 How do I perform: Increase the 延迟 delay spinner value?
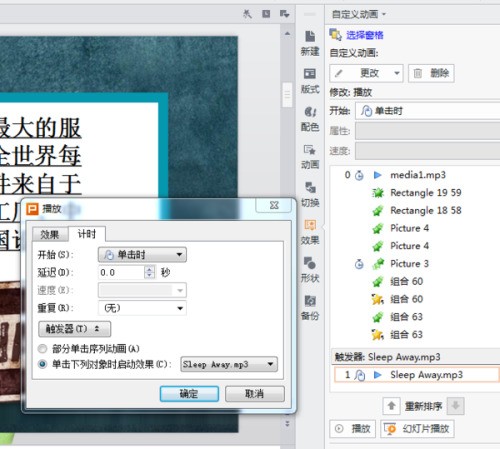[x=150, y=269]
